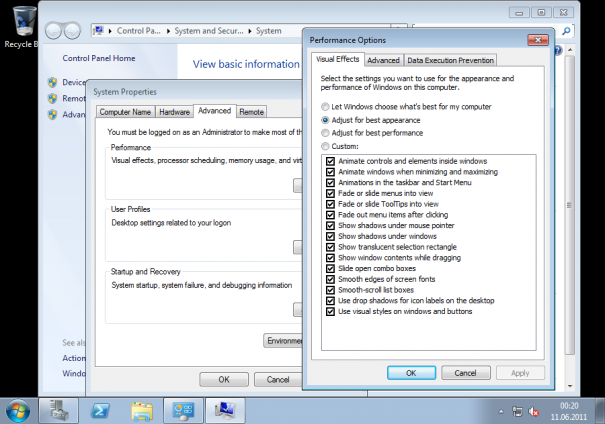Viewport: 605px width, 424px height.
Task: Select the Advanced tab in System Properties
Action: click(x=215, y=111)
